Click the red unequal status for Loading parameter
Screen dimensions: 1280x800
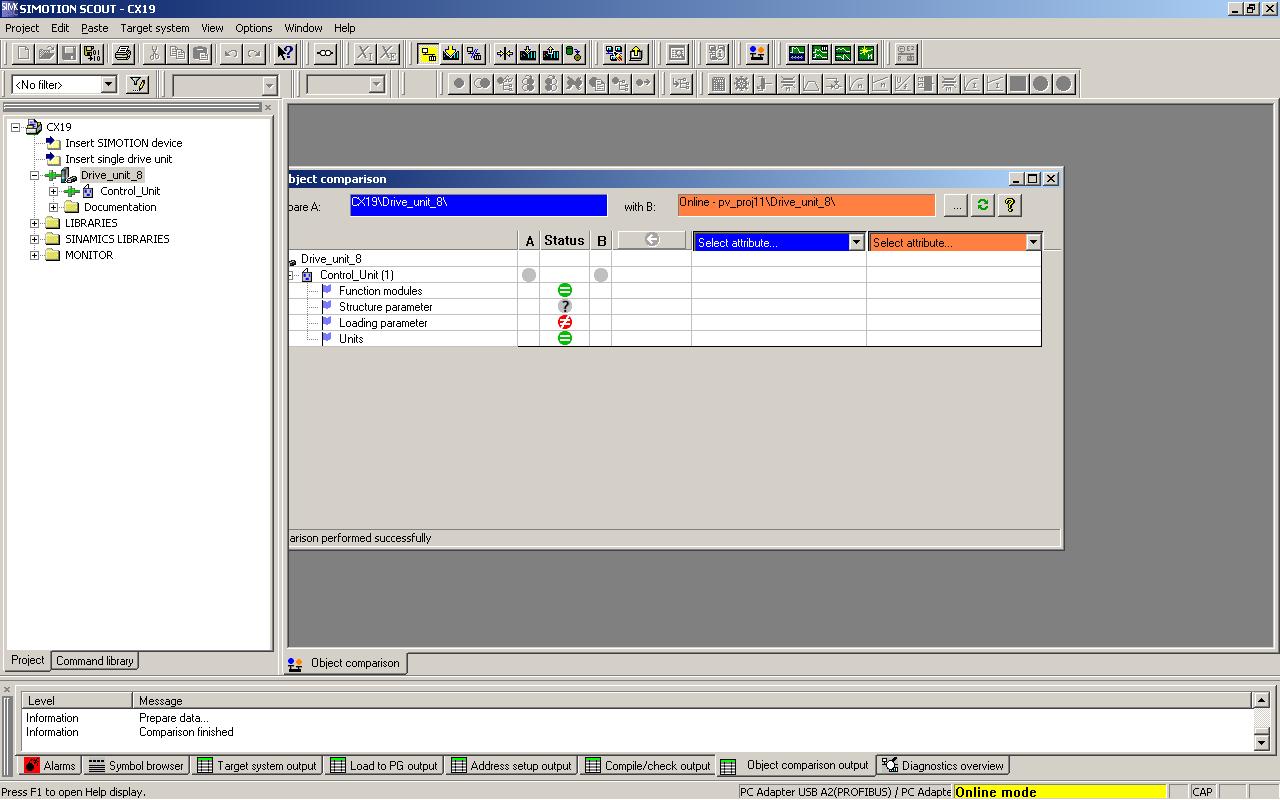point(565,323)
